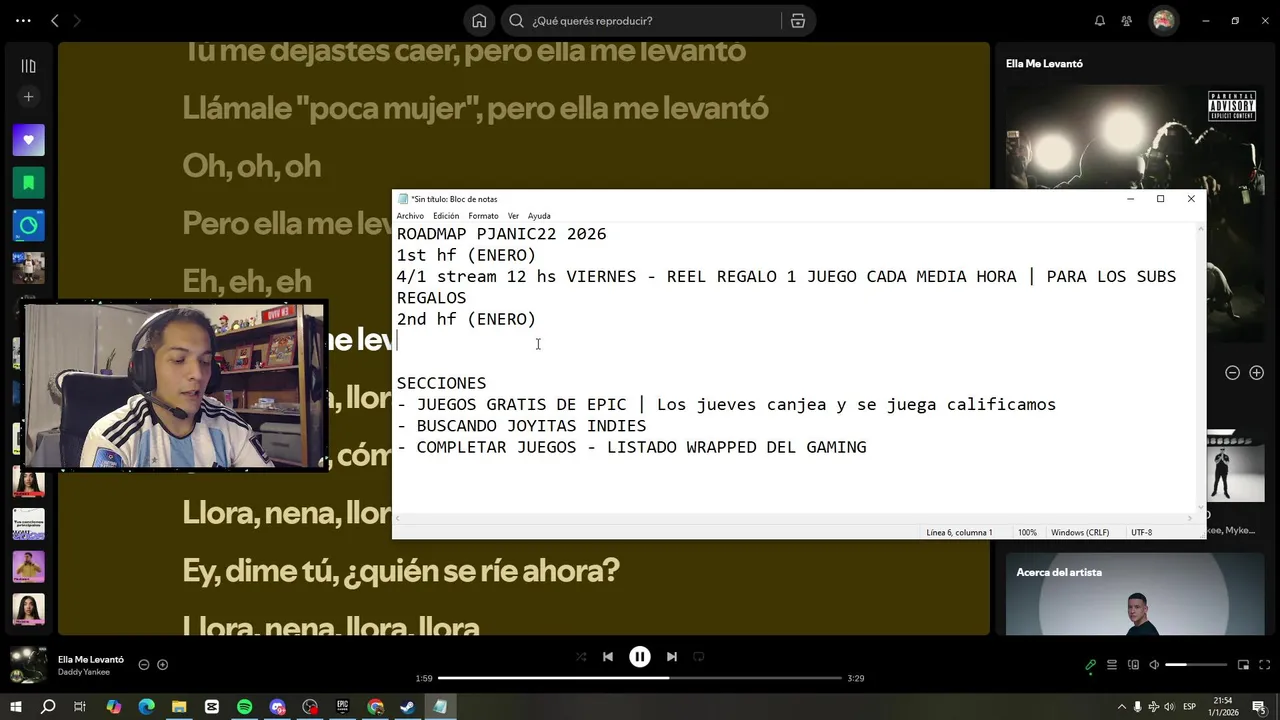Expand Your Library sidebar
Screen dimensions: 1280x720
pos(28,66)
